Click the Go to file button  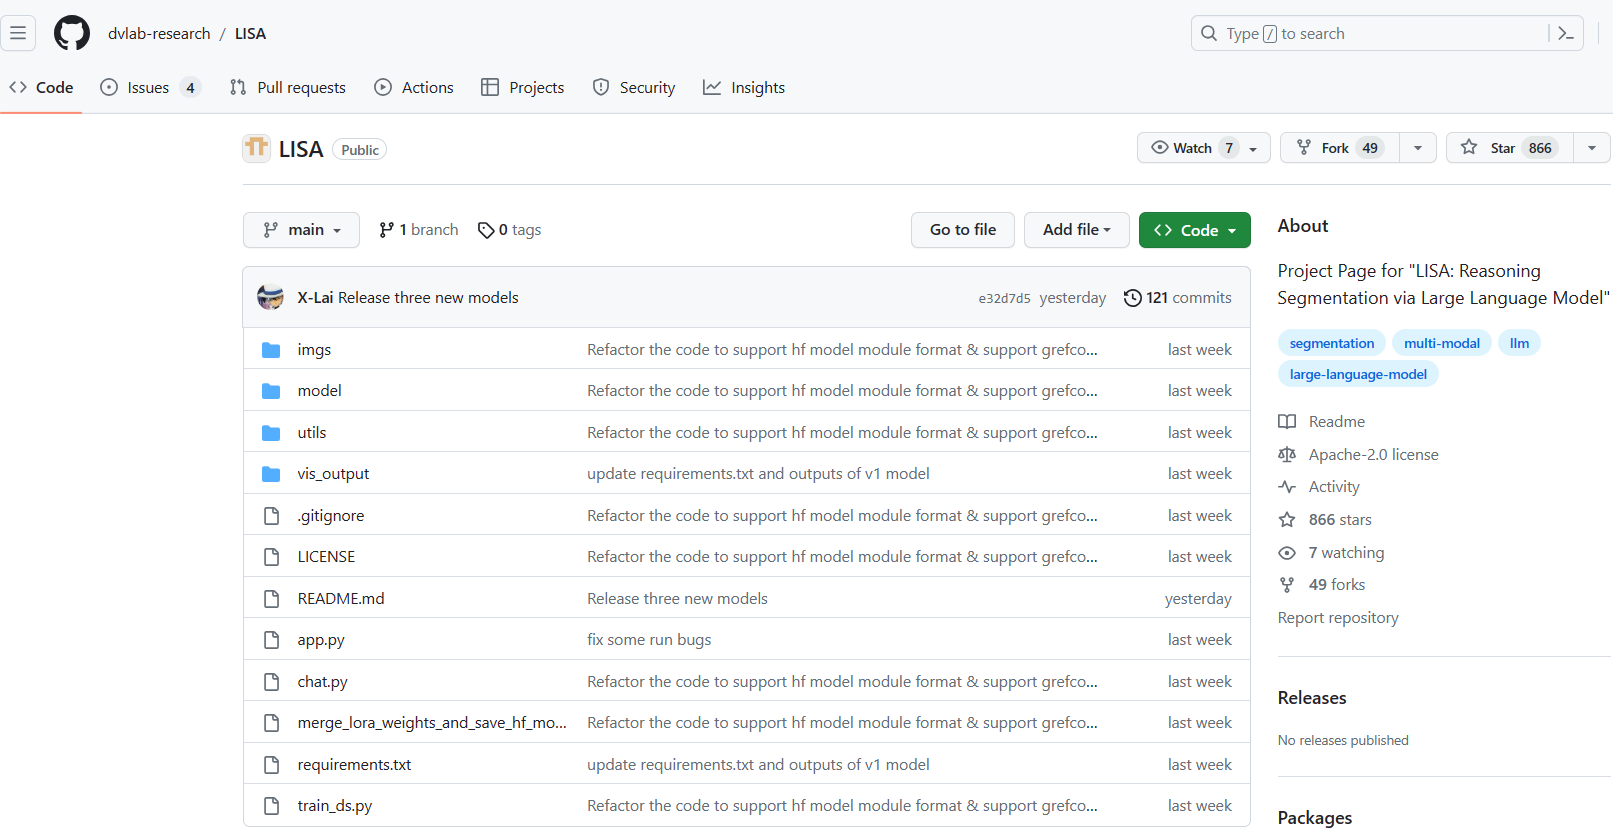963,230
